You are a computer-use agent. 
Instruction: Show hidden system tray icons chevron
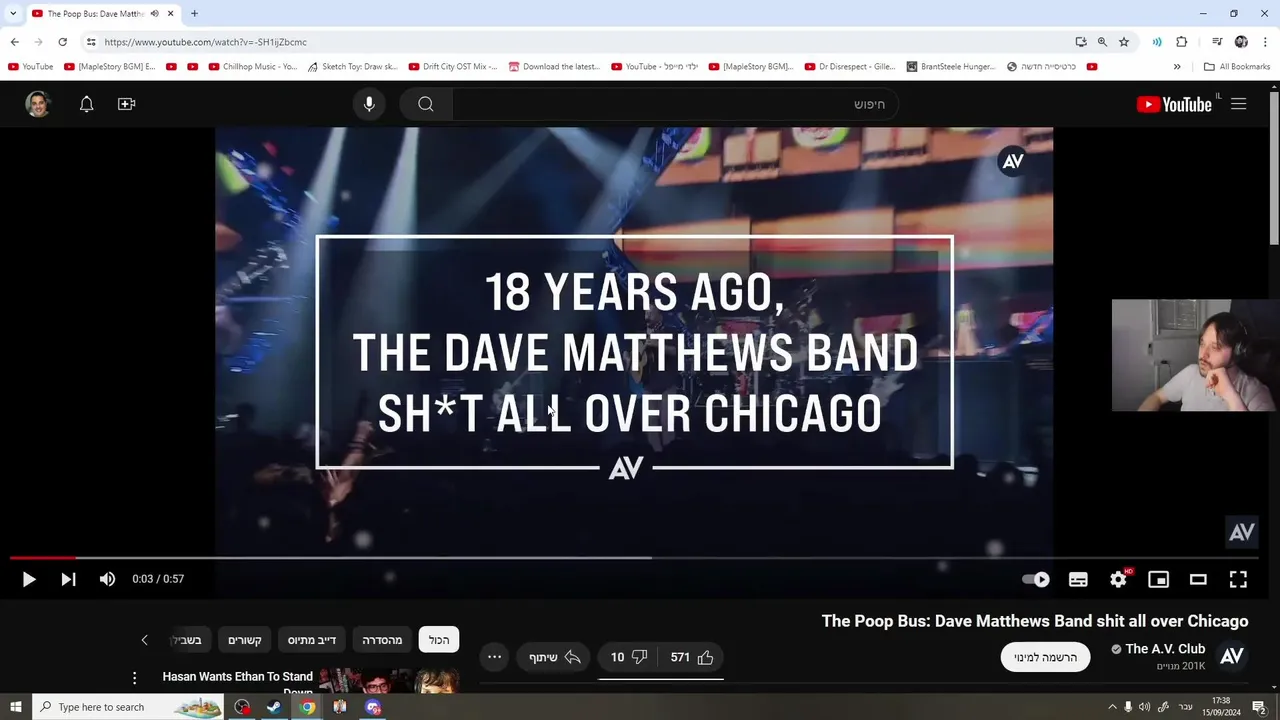pyautogui.click(x=1111, y=707)
